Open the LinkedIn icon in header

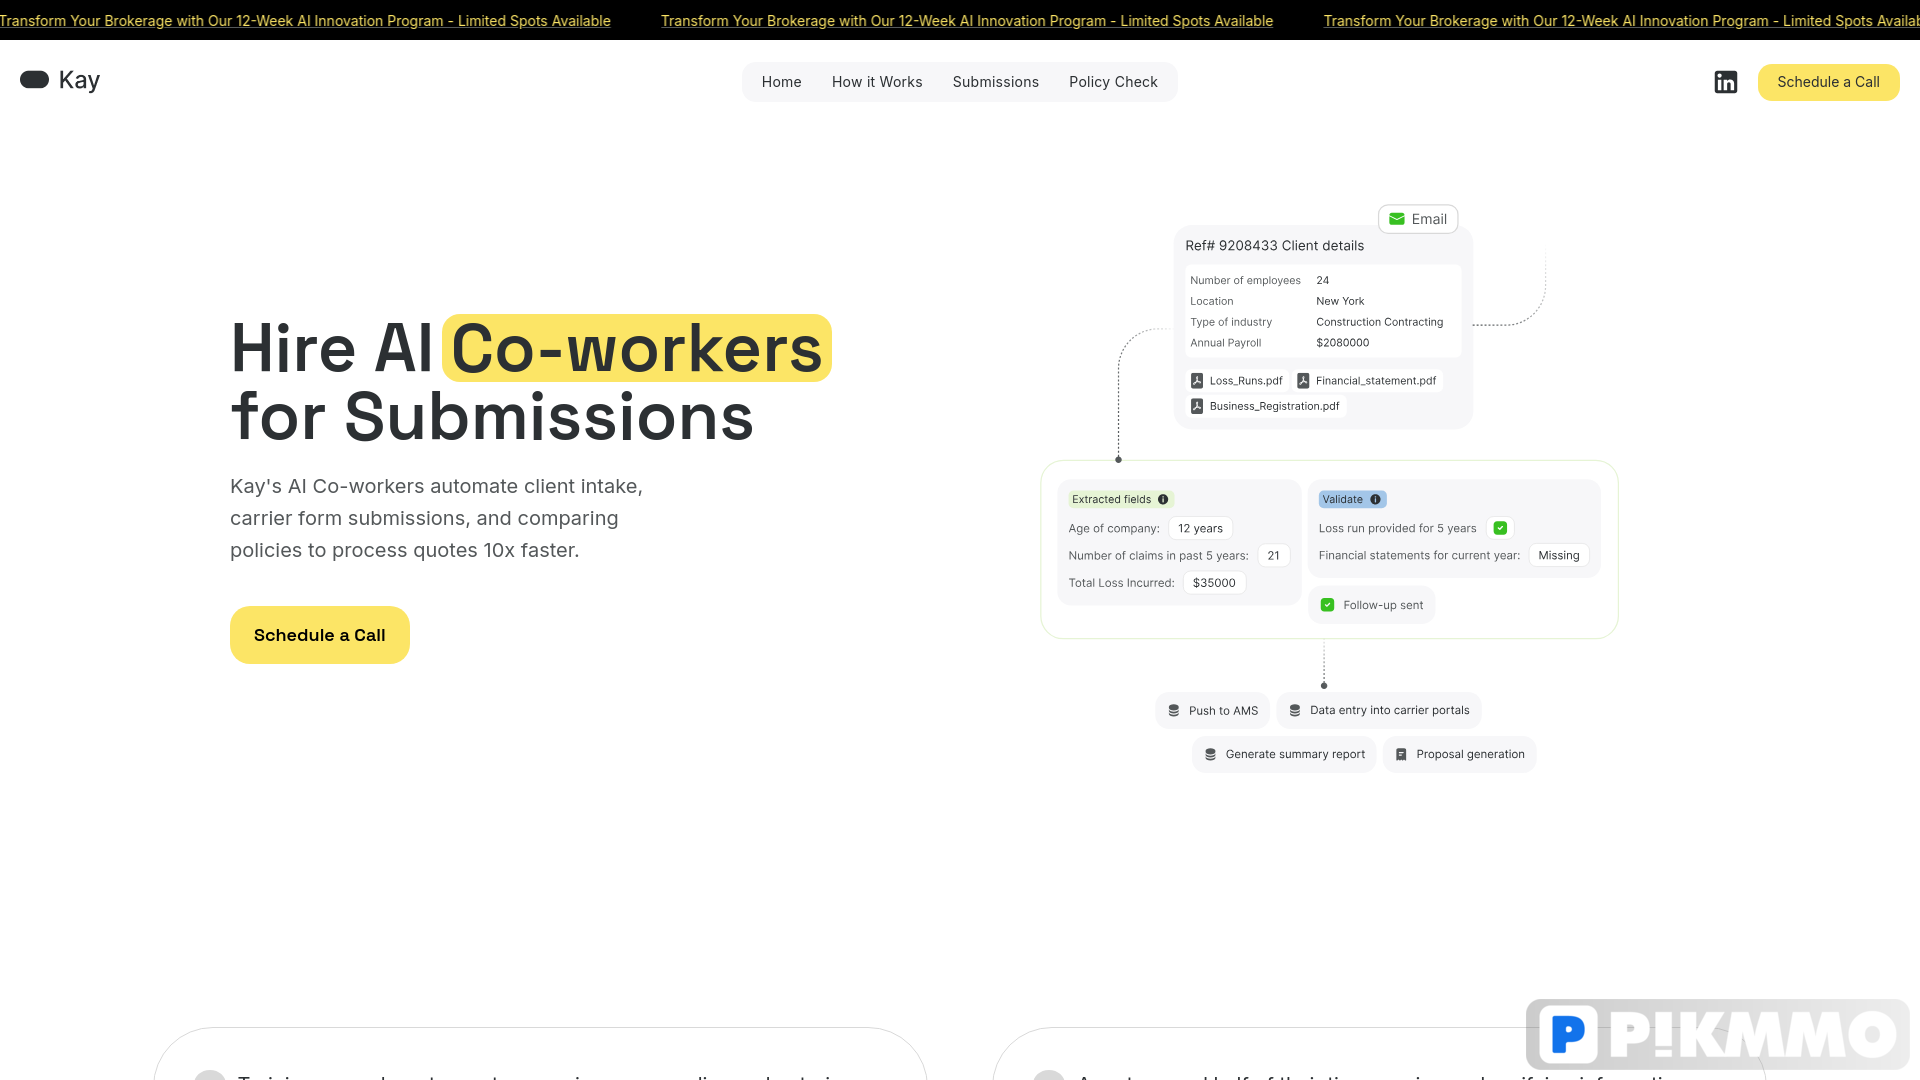(x=1726, y=82)
